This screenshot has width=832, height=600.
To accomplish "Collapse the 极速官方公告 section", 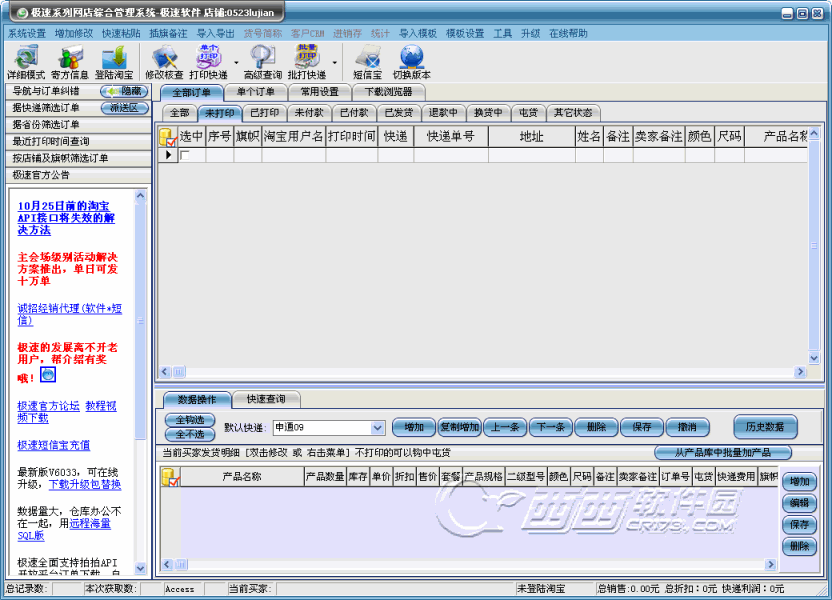I will click(78, 175).
